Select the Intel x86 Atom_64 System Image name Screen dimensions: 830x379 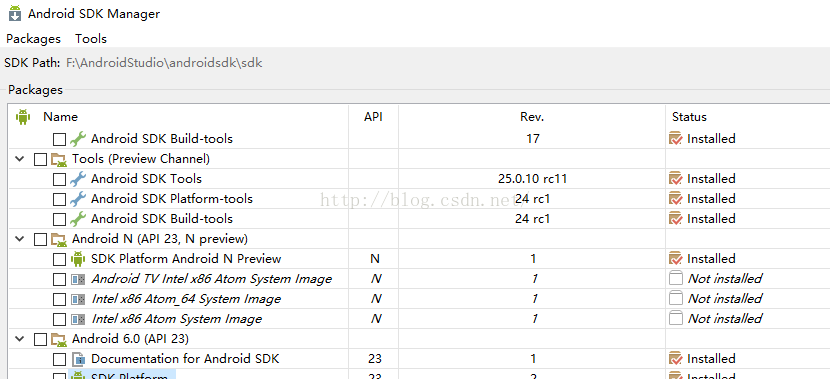click(x=186, y=299)
